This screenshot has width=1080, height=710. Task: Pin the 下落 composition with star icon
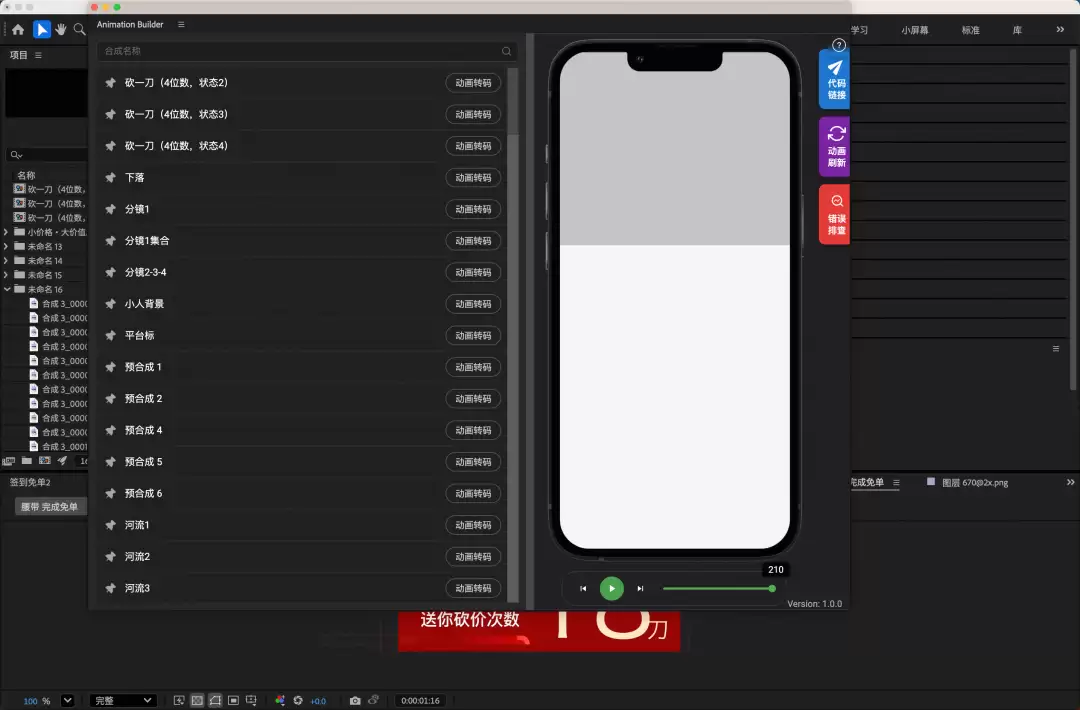[x=110, y=178]
